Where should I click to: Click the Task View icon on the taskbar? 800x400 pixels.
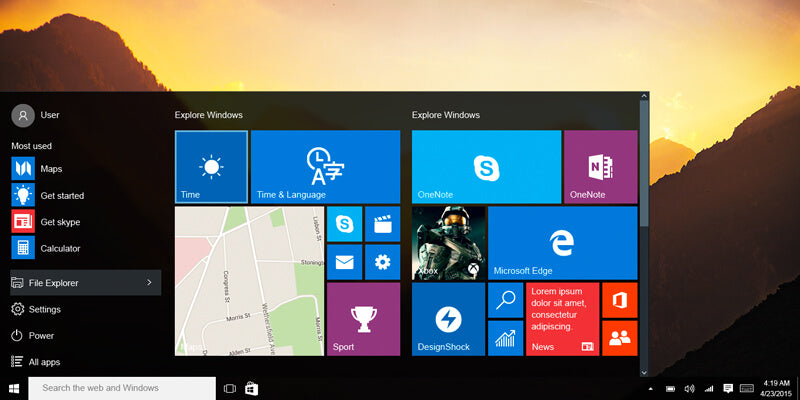pyautogui.click(x=229, y=388)
